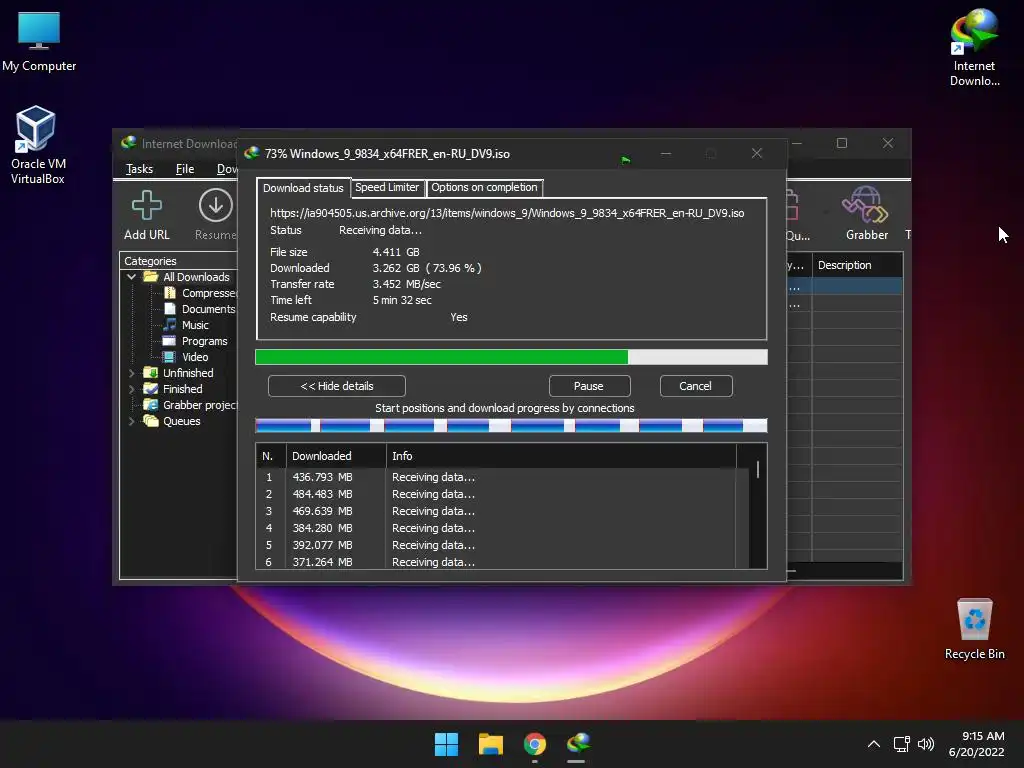The height and width of the screenshot is (768, 1024).
Task: Switch to Options on completion tab
Action: [x=484, y=187]
